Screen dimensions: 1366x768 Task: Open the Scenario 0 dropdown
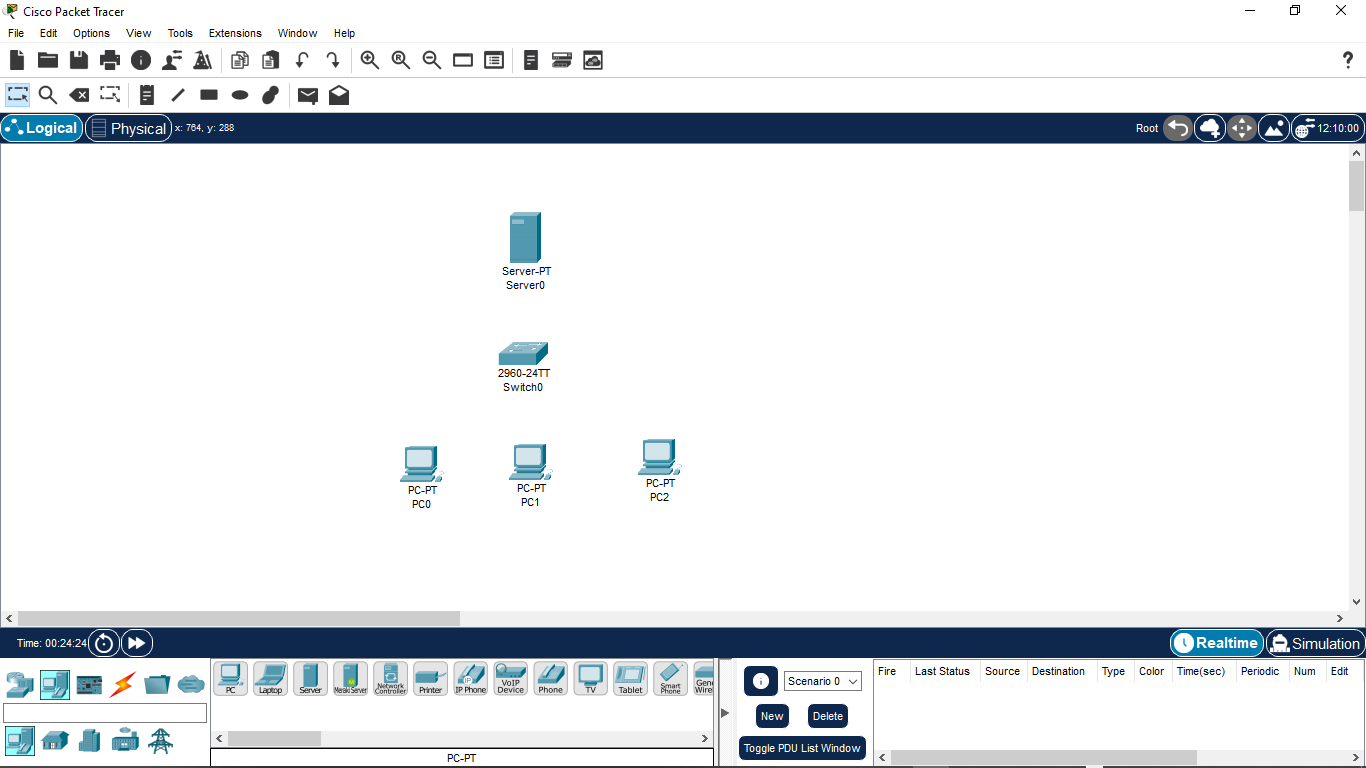[x=823, y=681]
